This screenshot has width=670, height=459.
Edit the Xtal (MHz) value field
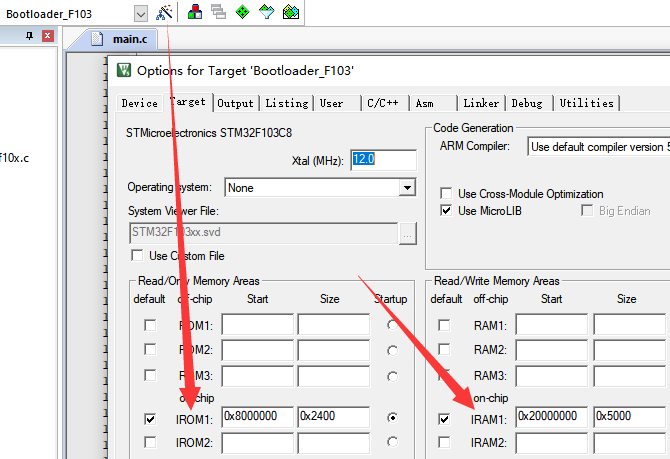pos(383,160)
